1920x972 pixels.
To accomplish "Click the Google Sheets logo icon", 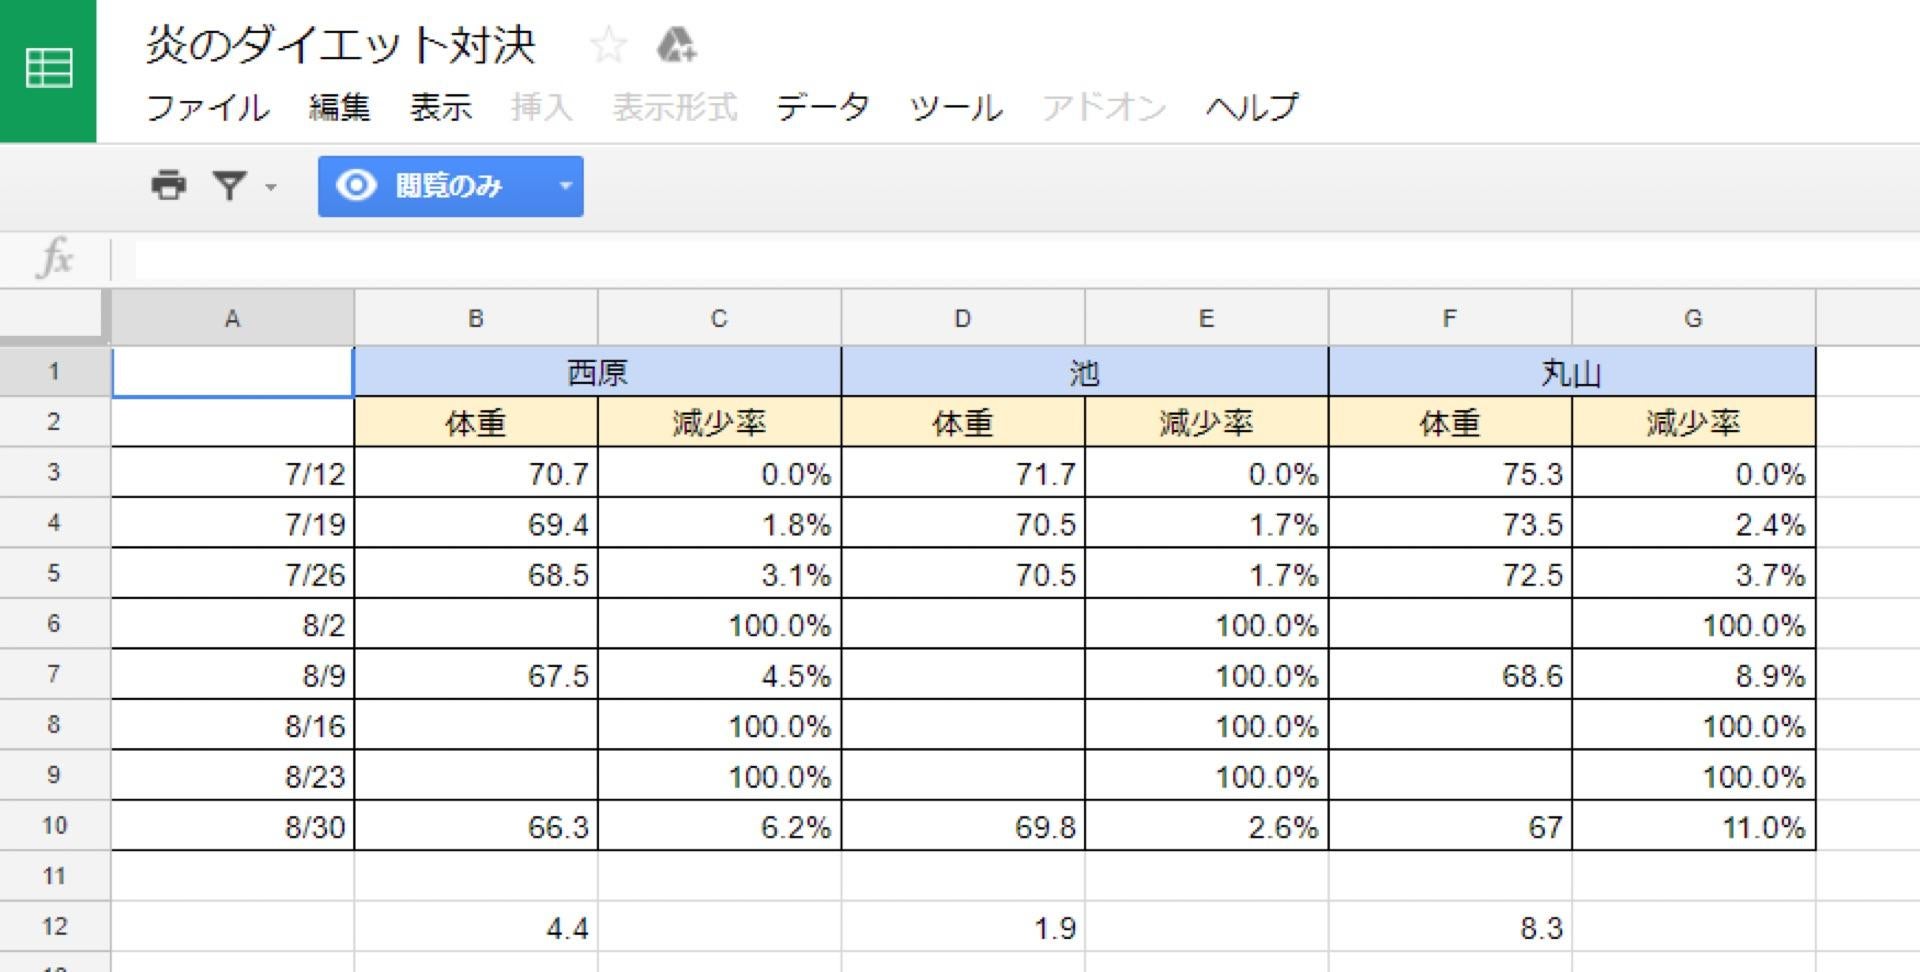I will (47, 68).
